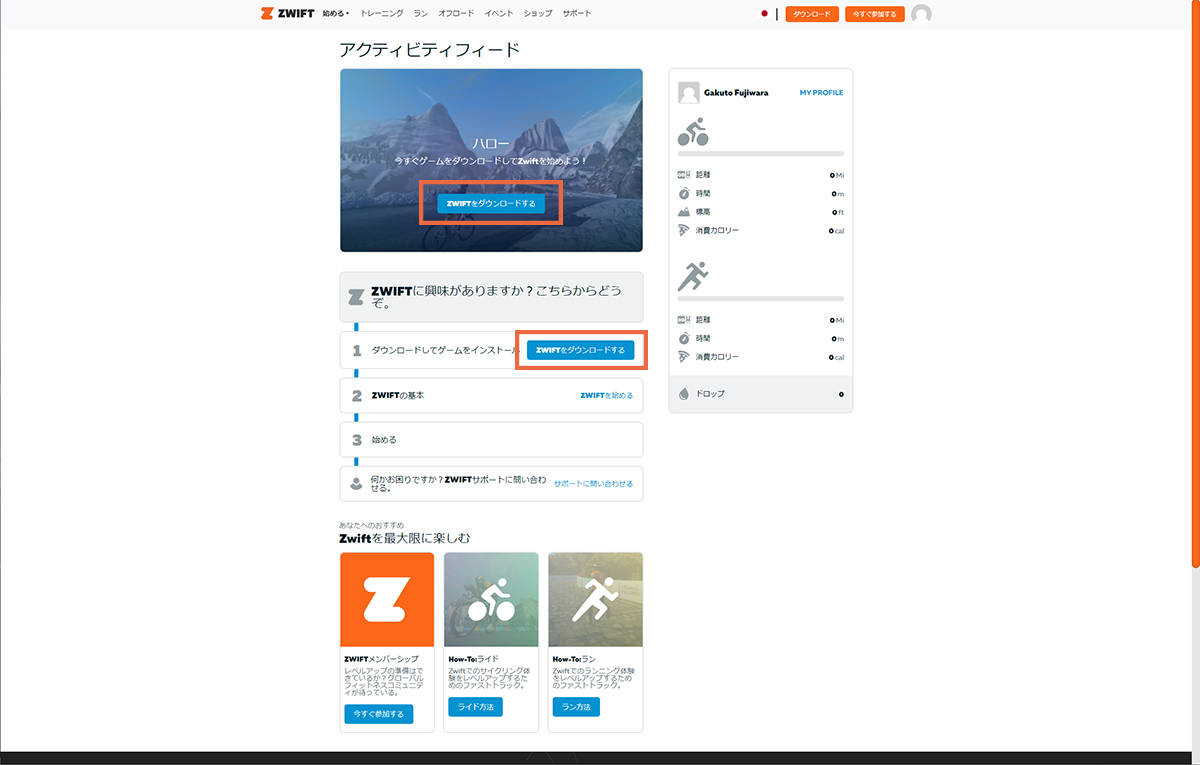
Task: Open the MY PROFILE link
Action: 821,93
